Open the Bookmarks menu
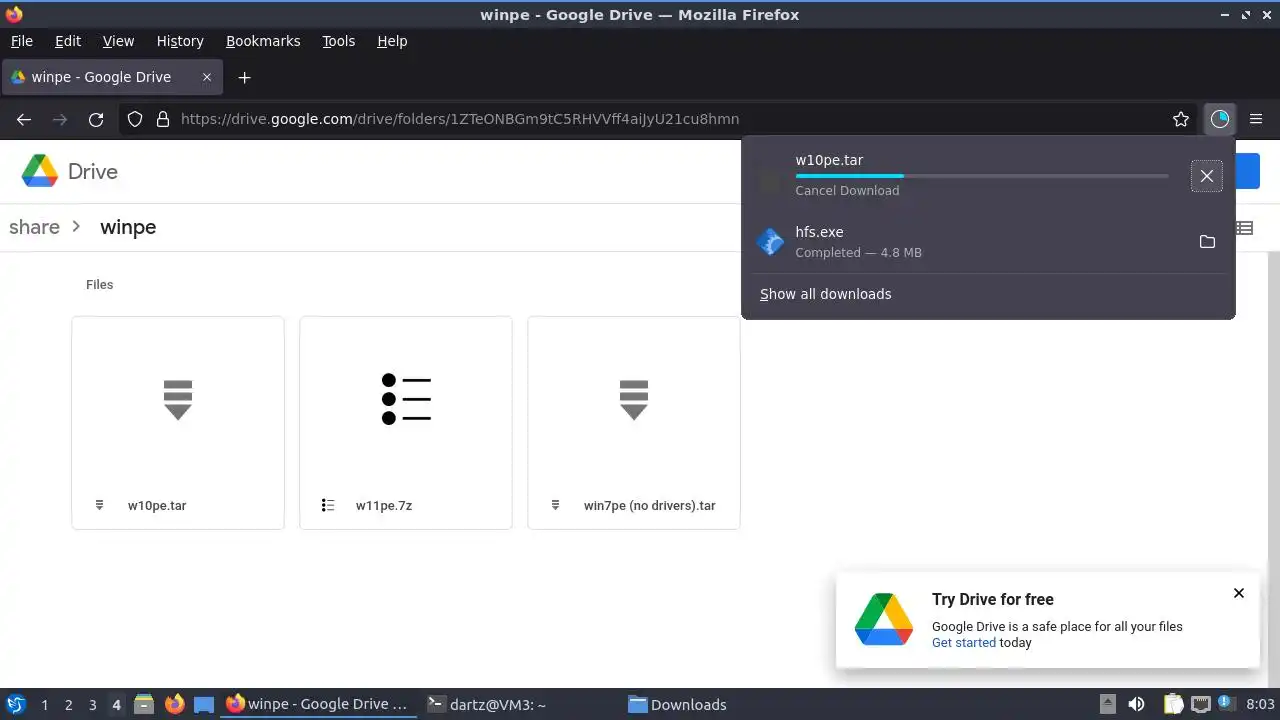Viewport: 1280px width, 720px height. [x=263, y=41]
